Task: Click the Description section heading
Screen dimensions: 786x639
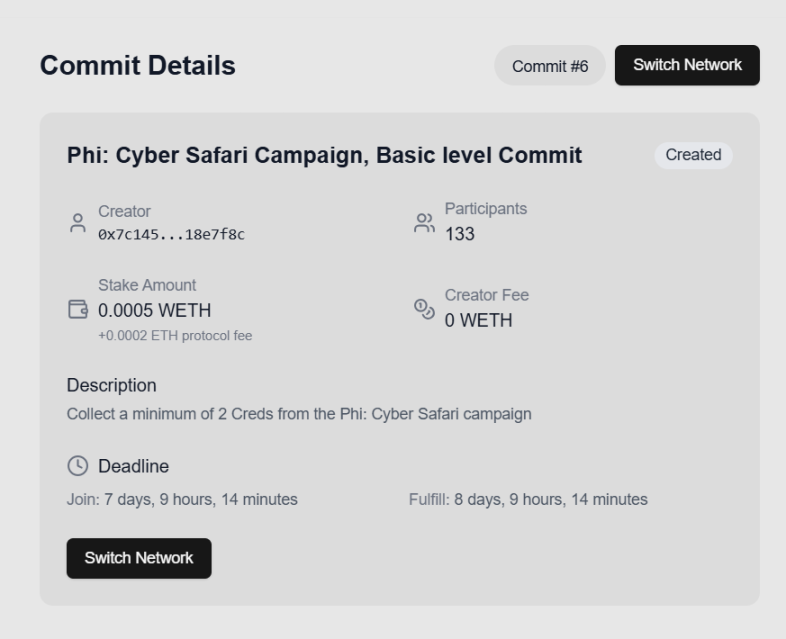Action: (x=112, y=385)
